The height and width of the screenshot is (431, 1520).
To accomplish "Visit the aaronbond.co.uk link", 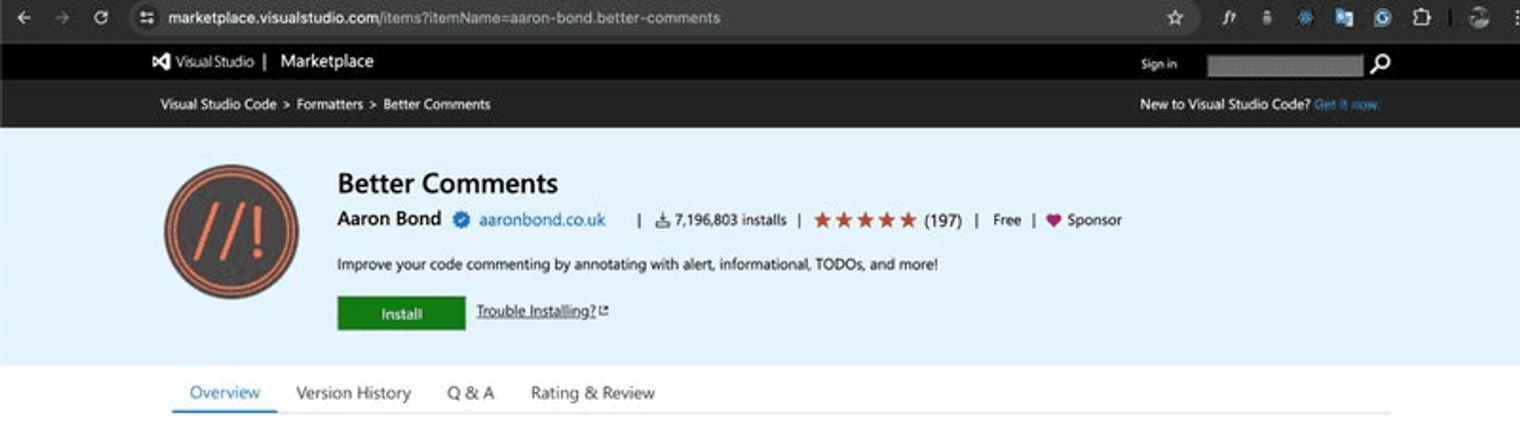I will [542, 220].
